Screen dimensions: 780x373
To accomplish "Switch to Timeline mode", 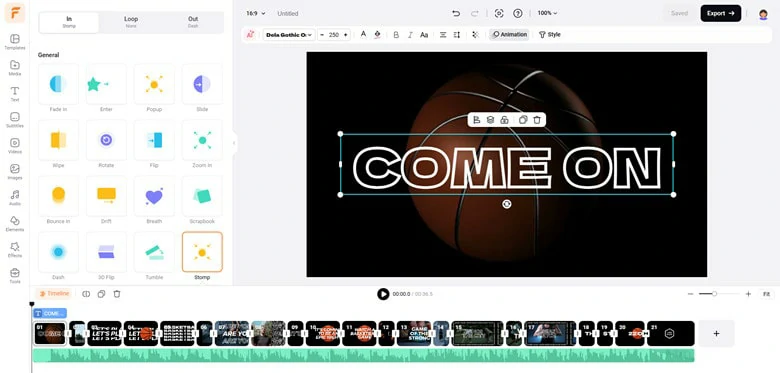I will point(54,294).
